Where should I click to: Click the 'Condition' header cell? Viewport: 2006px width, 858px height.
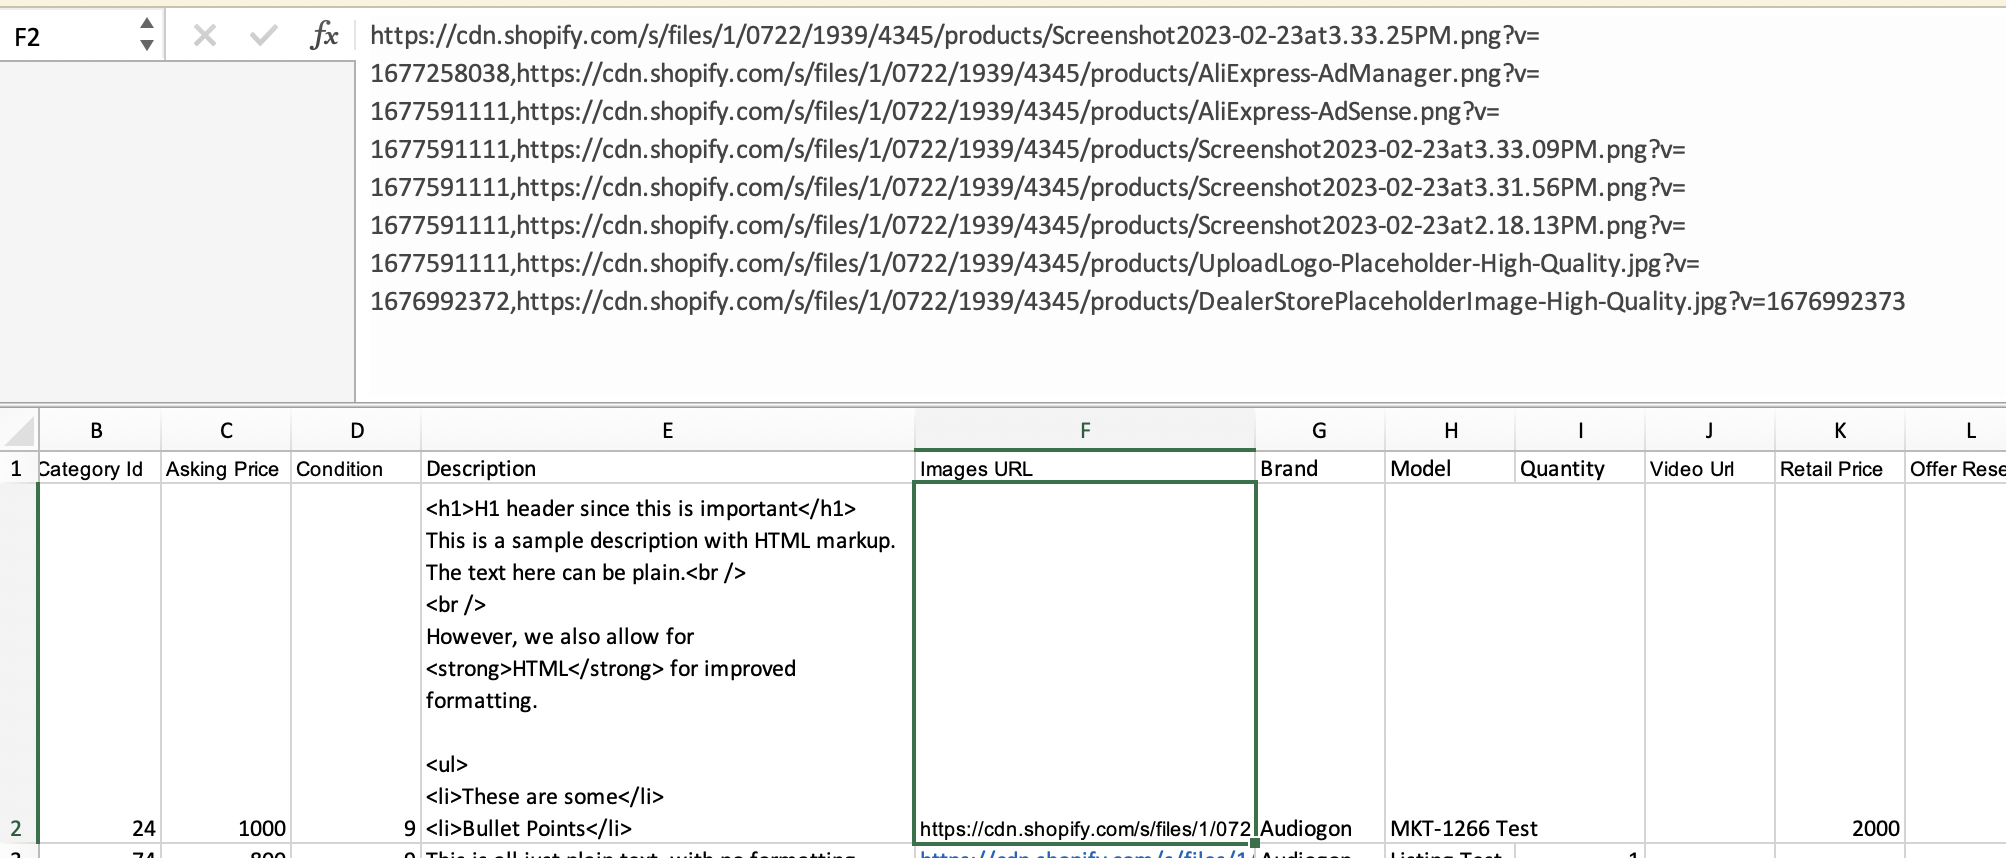(x=357, y=468)
